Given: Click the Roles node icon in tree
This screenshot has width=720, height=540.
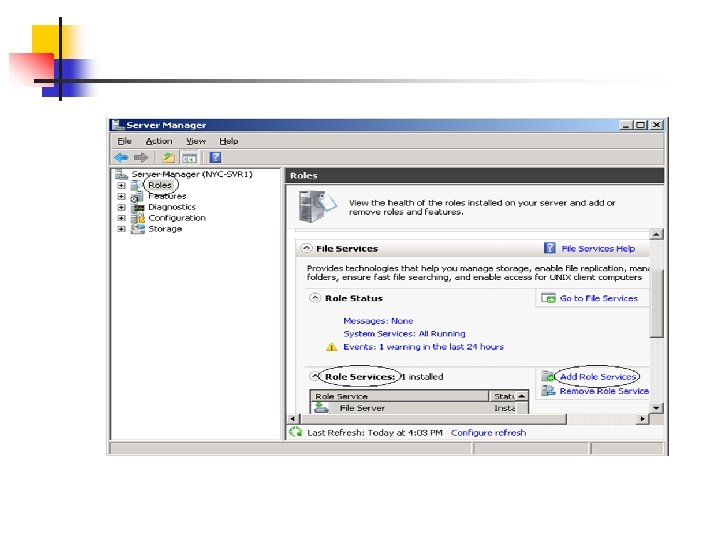Looking at the screenshot, I should 137,186.
